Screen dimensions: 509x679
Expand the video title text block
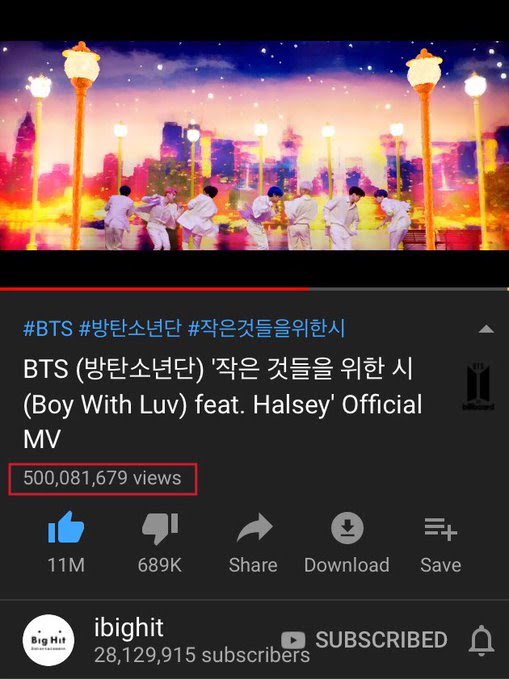pyautogui.click(x=223, y=403)
